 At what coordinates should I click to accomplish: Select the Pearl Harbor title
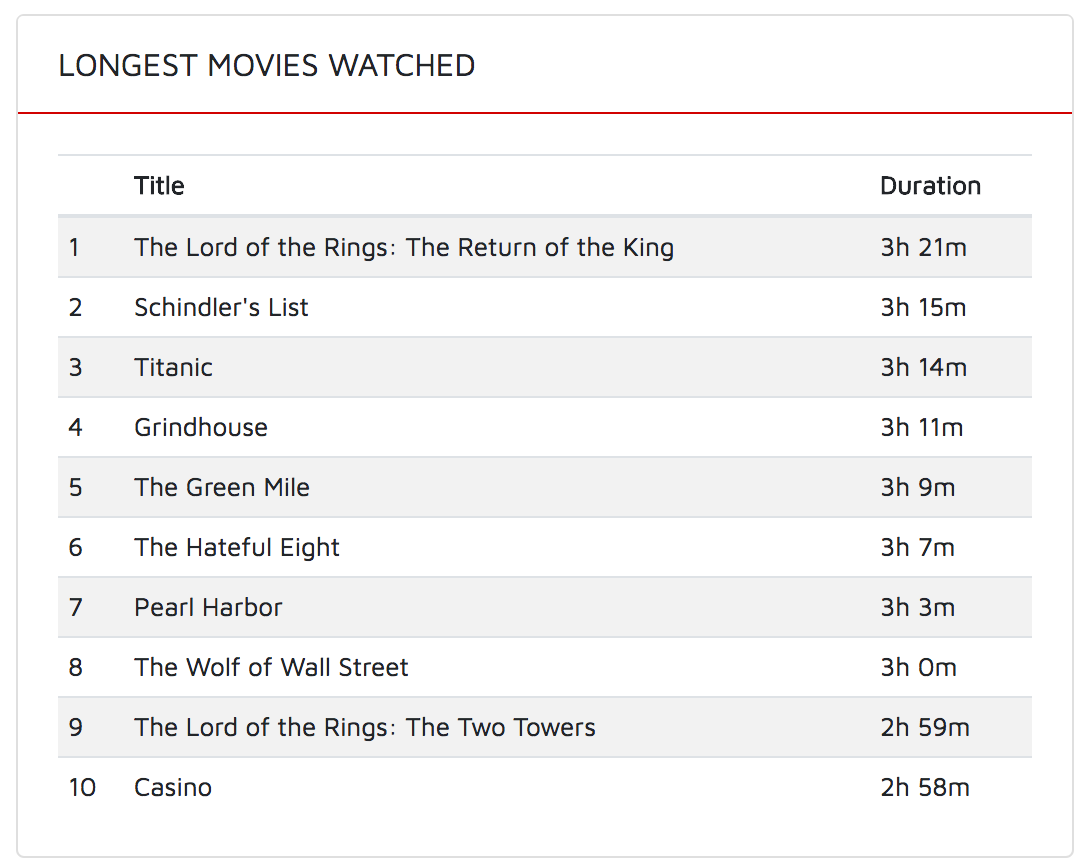point(209,607)
